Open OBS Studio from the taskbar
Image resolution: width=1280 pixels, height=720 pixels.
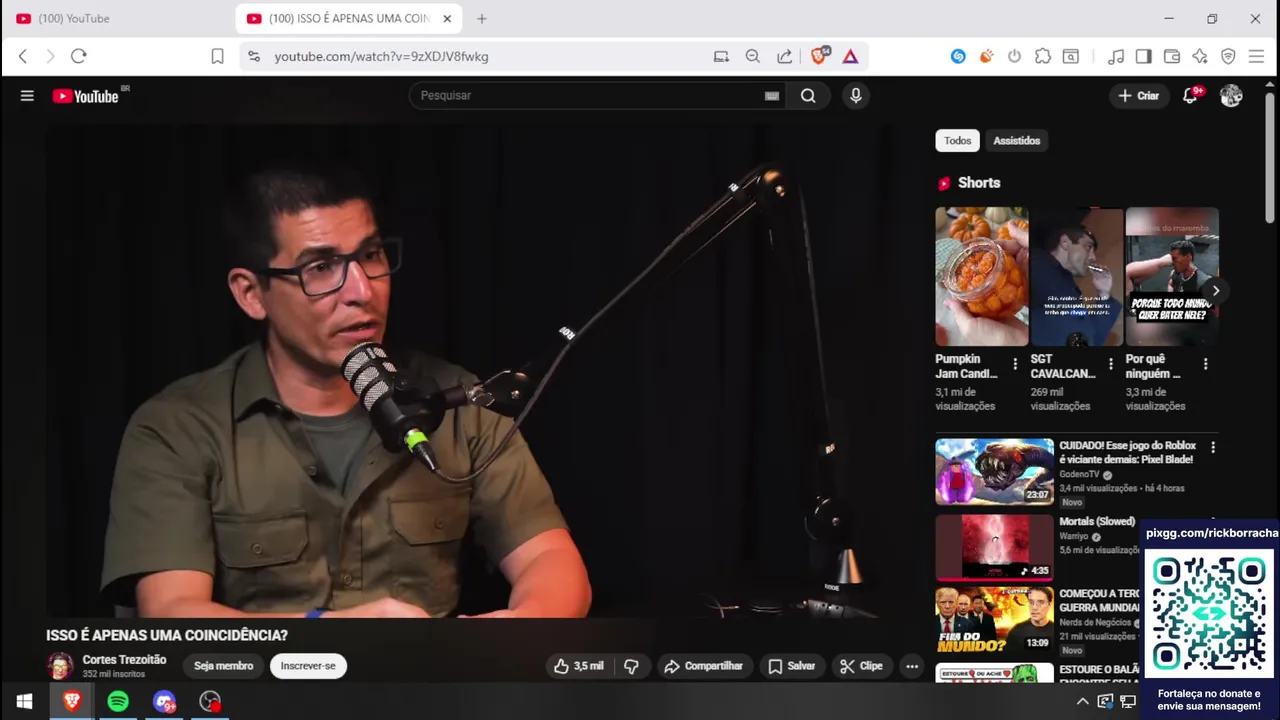[210, 702]
